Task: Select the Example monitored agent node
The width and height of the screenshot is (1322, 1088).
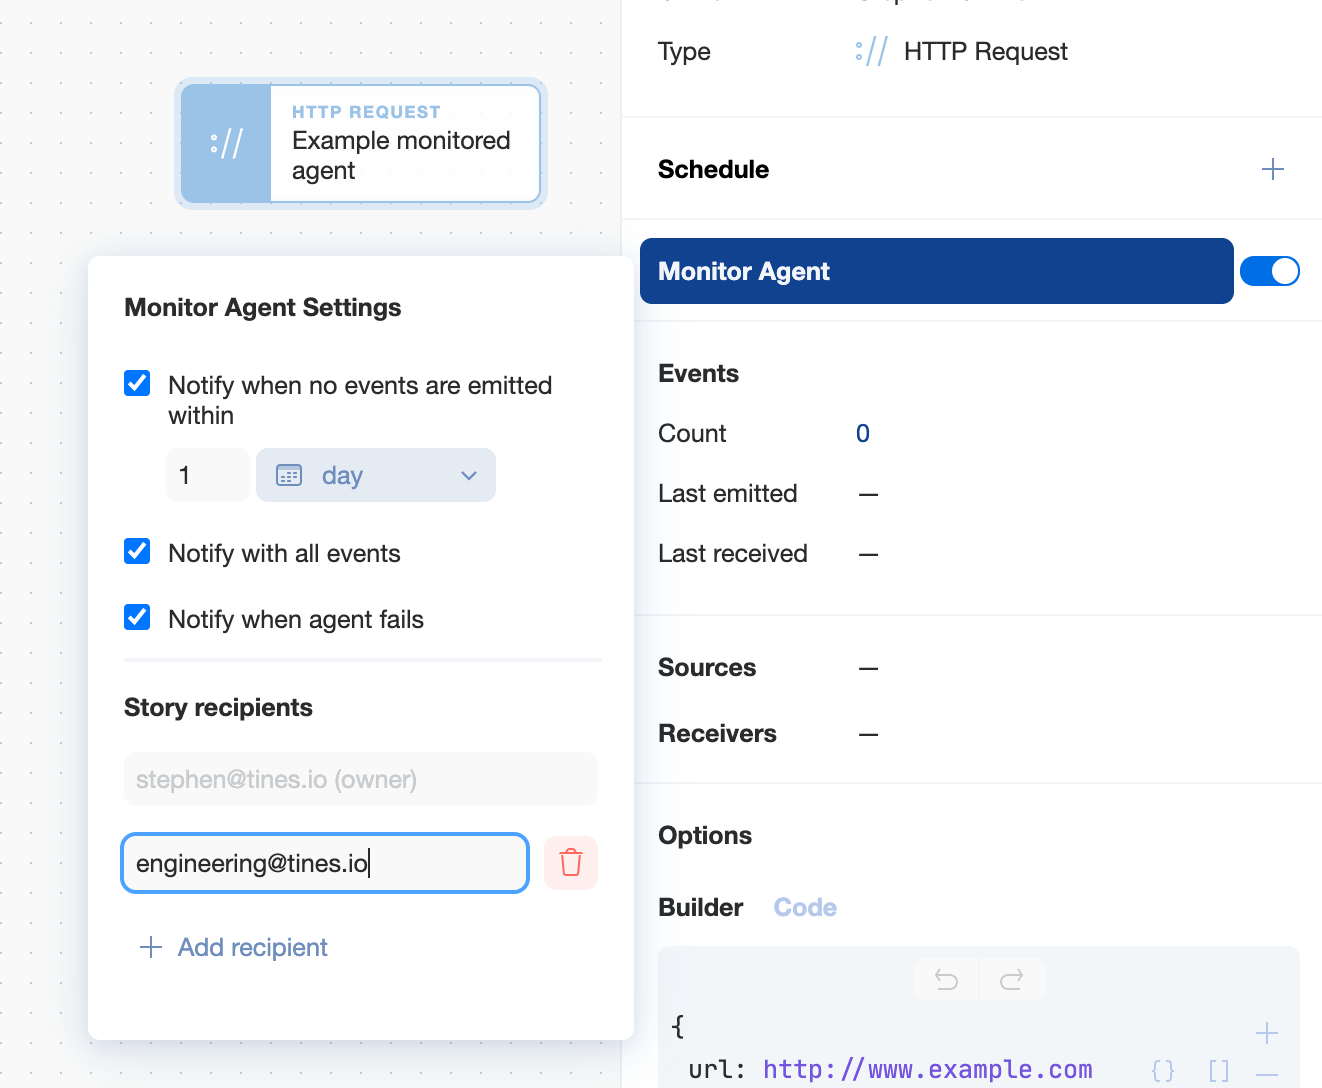Action: coord(361,144)
